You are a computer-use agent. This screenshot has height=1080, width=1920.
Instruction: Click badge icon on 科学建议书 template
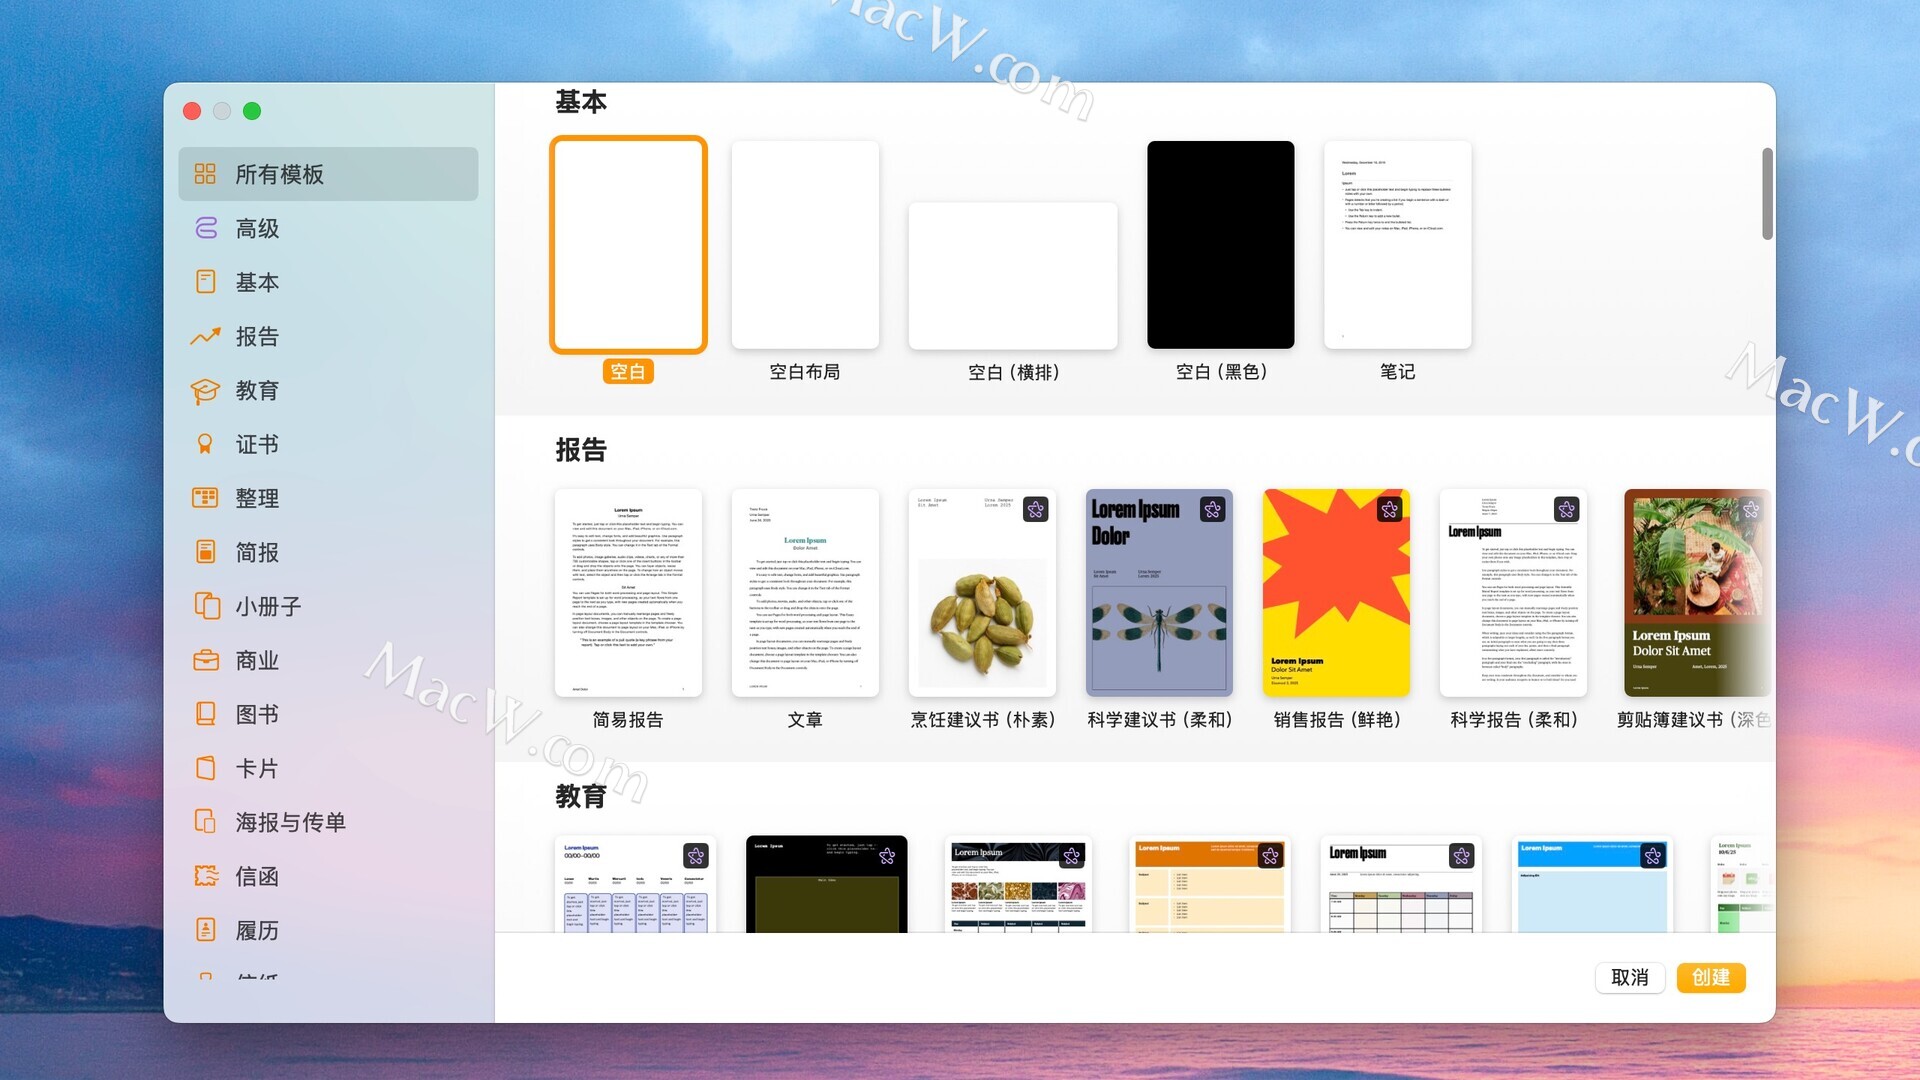(x=1212, y=510)
